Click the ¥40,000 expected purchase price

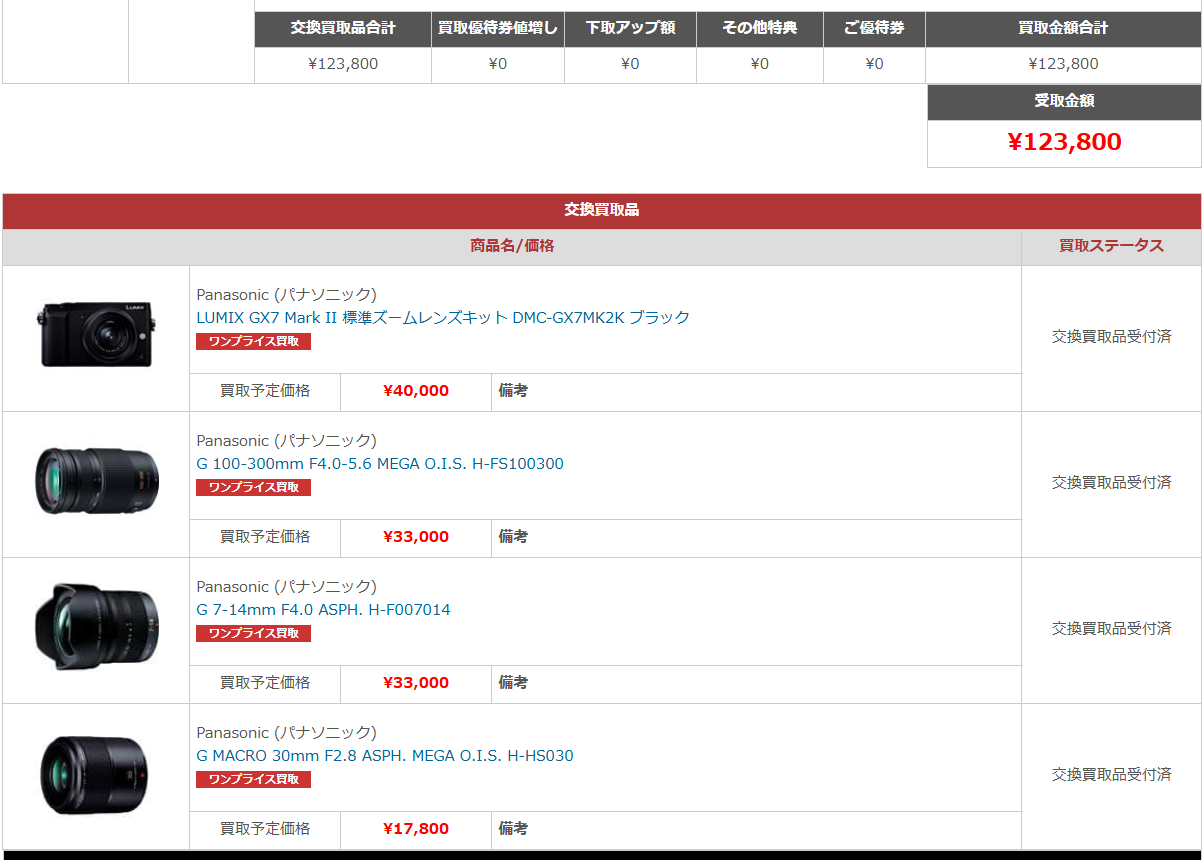(416, 391)
